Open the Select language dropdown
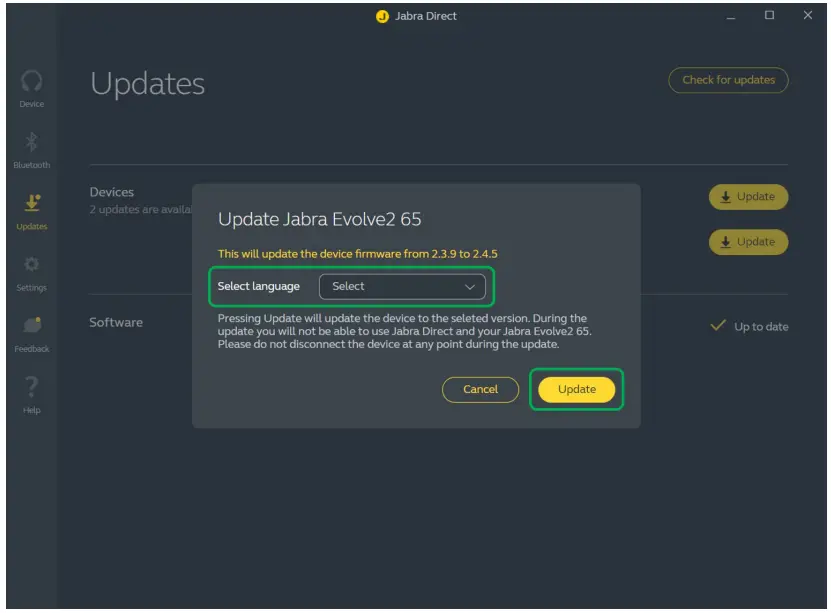Image resolution: width=831 pixels, height=613 pixels. (x=399, y=287)
